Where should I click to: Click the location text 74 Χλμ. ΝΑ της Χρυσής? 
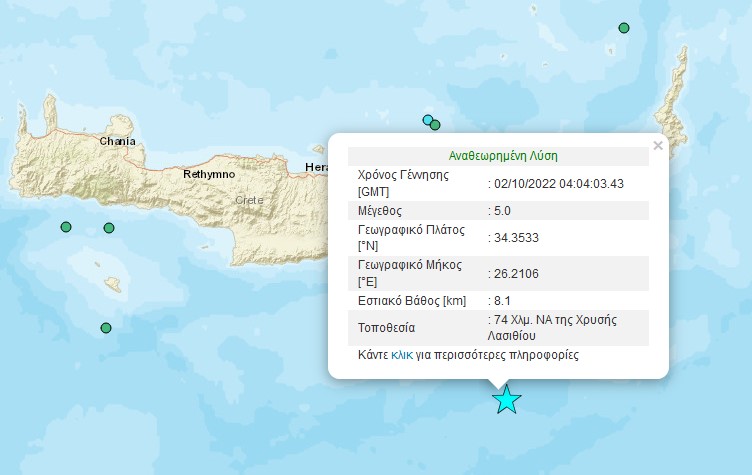pyautogui.click(x=555, y=320)
